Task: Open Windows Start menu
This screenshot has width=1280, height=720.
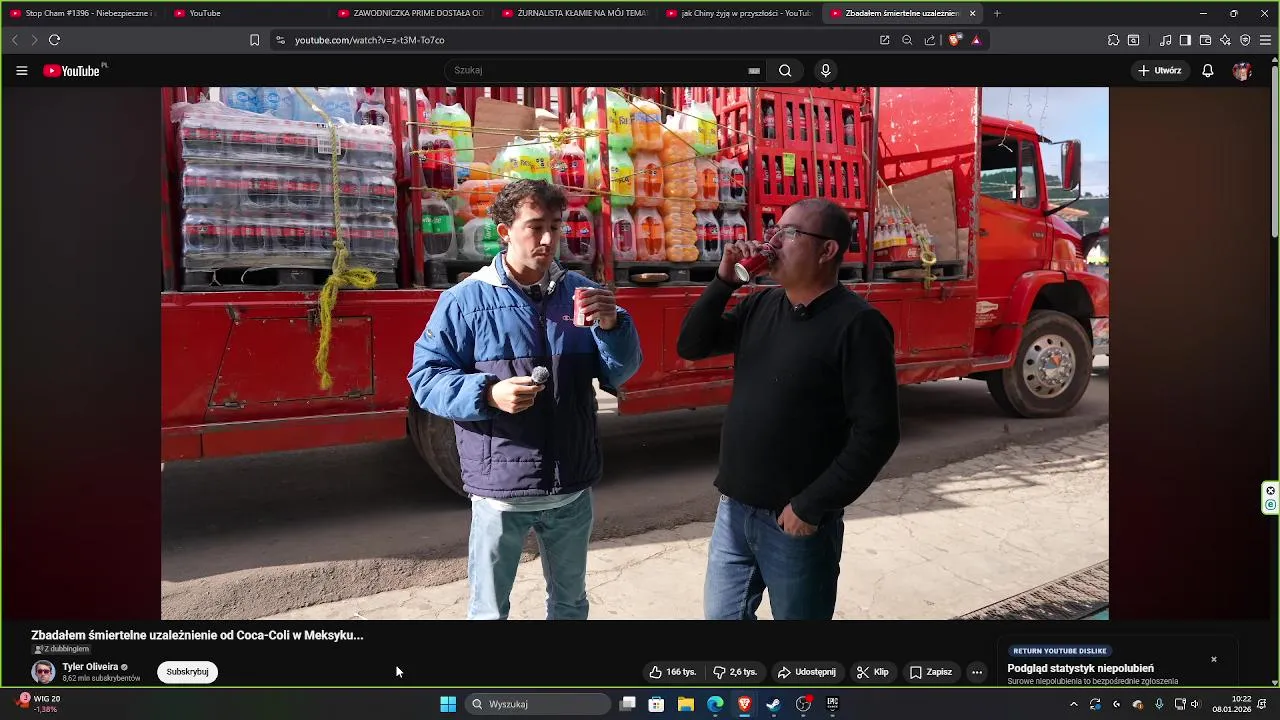Action: [448, 704]
